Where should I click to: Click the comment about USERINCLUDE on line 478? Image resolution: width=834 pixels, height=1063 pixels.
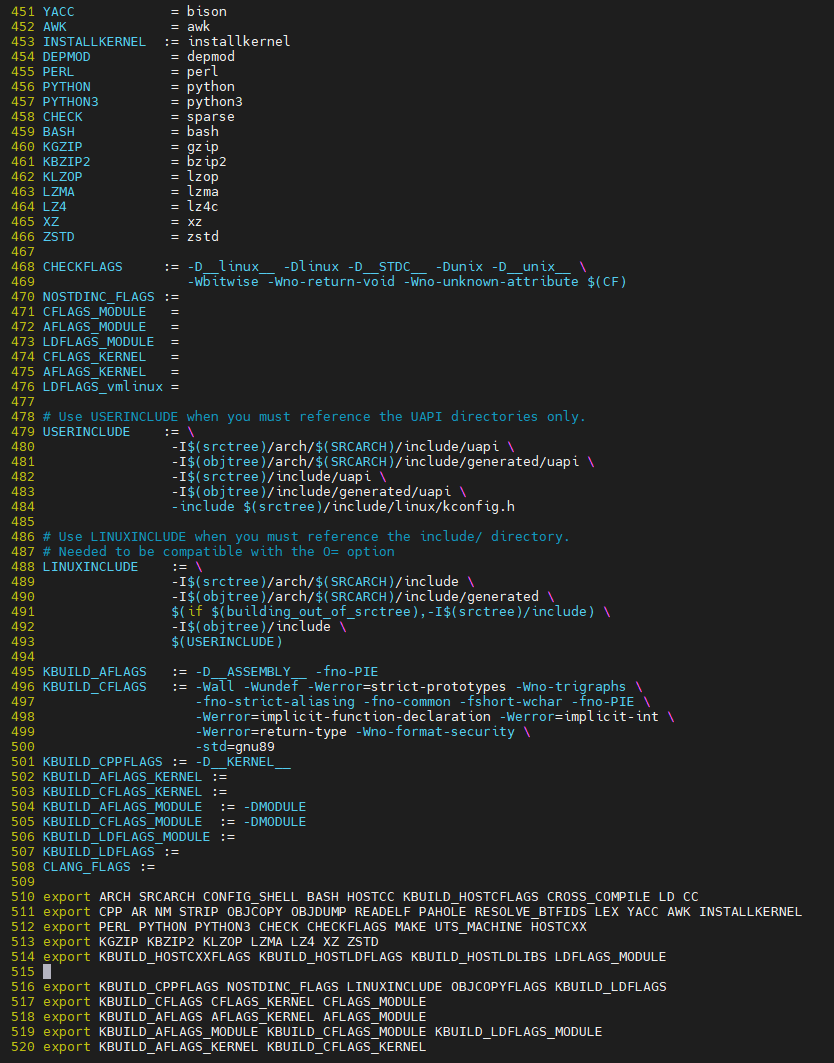314,416
